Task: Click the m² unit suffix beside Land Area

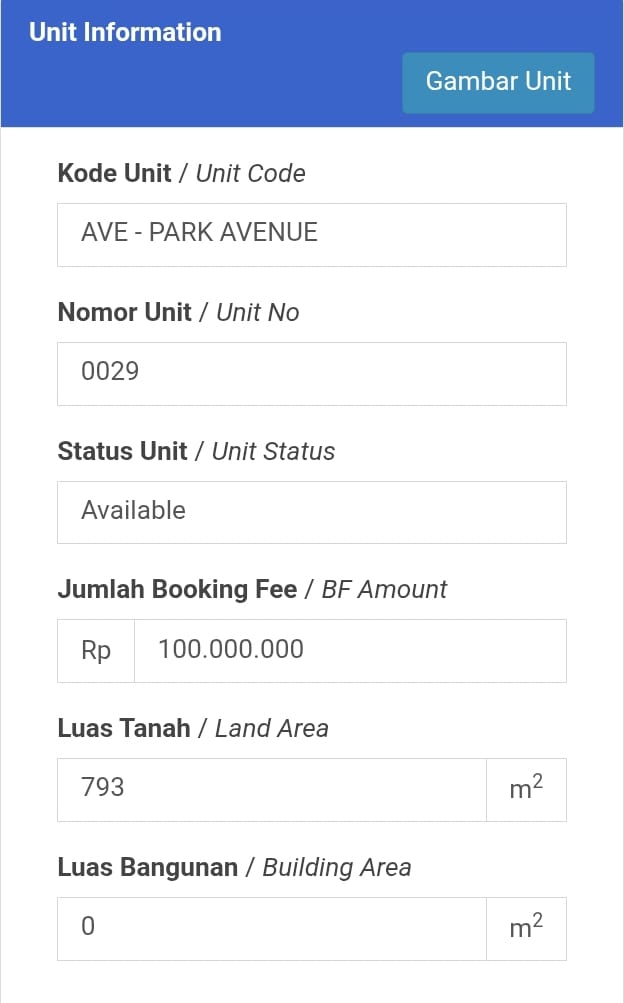Action: coord(526,789)
